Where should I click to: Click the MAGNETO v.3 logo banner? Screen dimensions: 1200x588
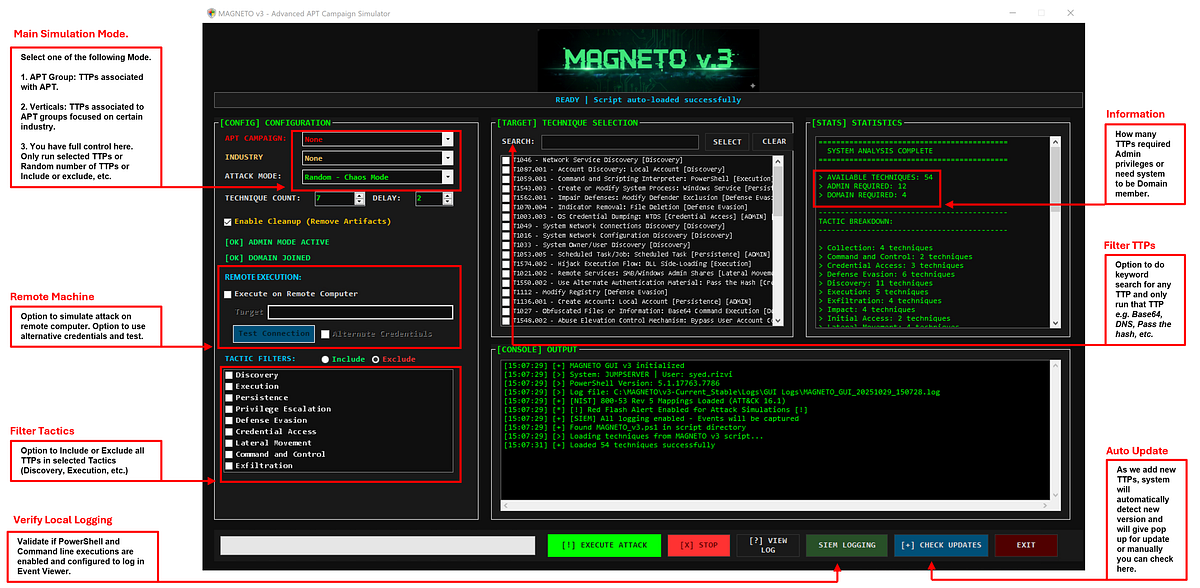coord(650,60)
